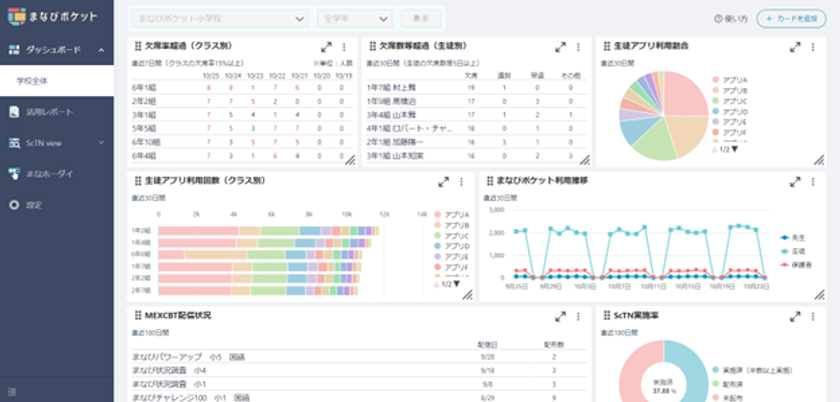This screenshot has width=840, height=402.
Task: Expand the ScTN view submenu chevron
Action: tap(101, 143)
